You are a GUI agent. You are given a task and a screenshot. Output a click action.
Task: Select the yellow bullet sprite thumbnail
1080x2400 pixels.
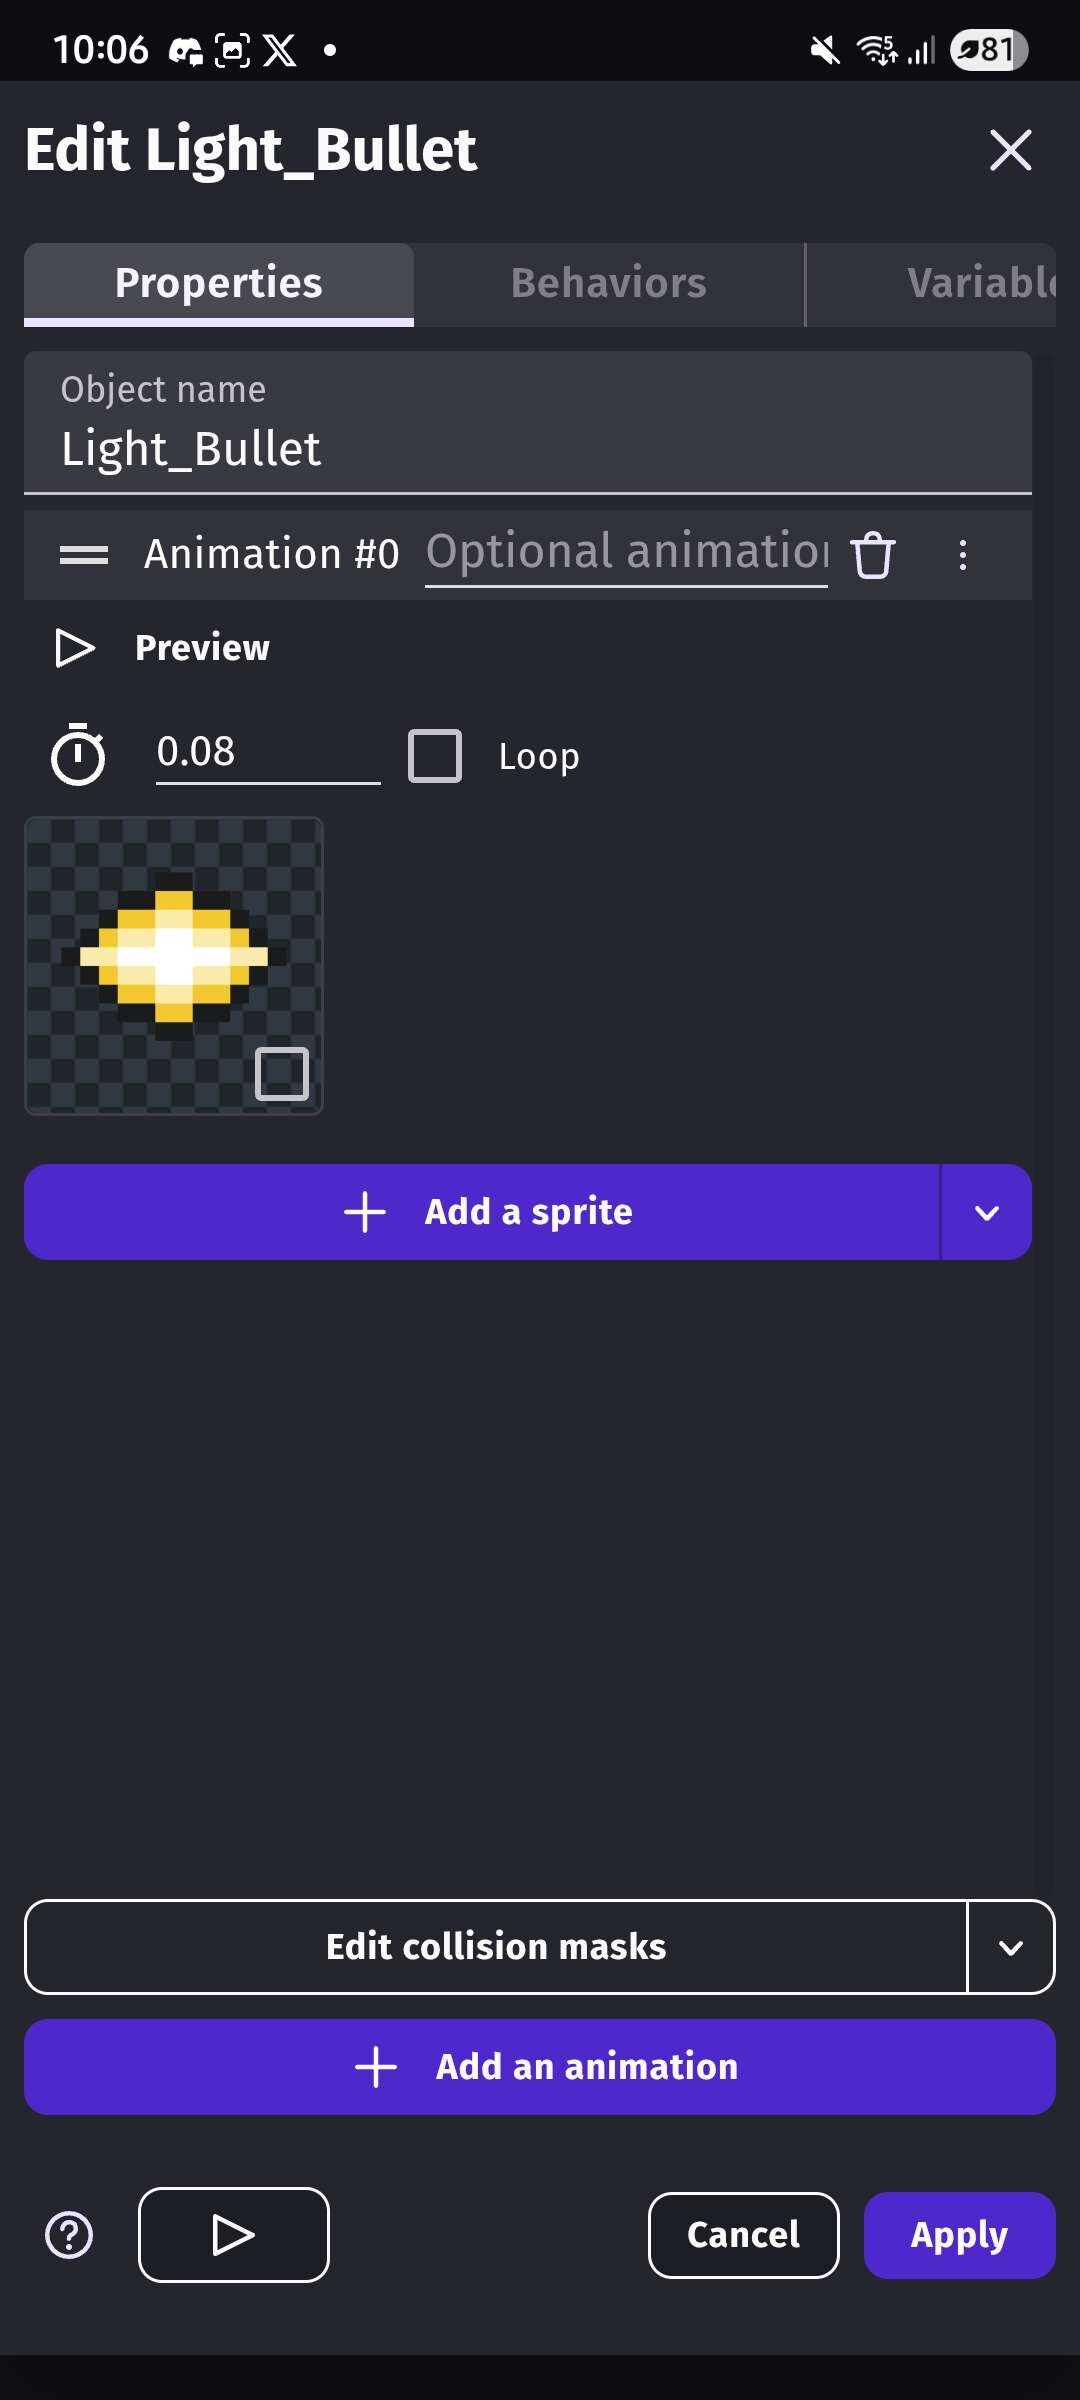174,955
